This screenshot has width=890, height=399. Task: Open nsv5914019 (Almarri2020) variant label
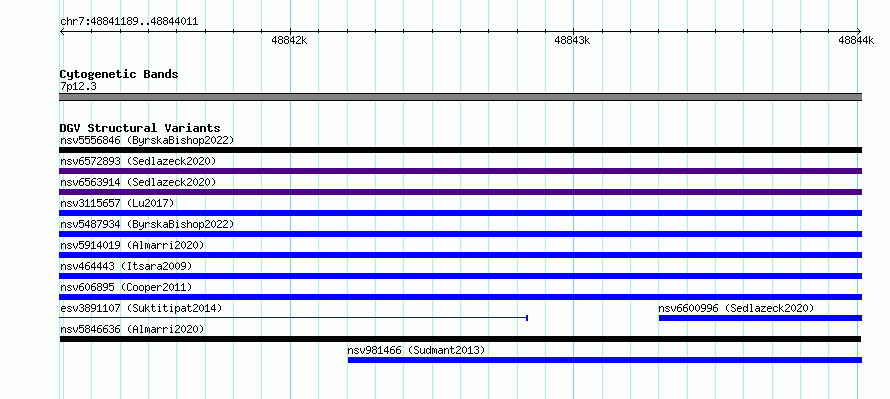(132, 245)
